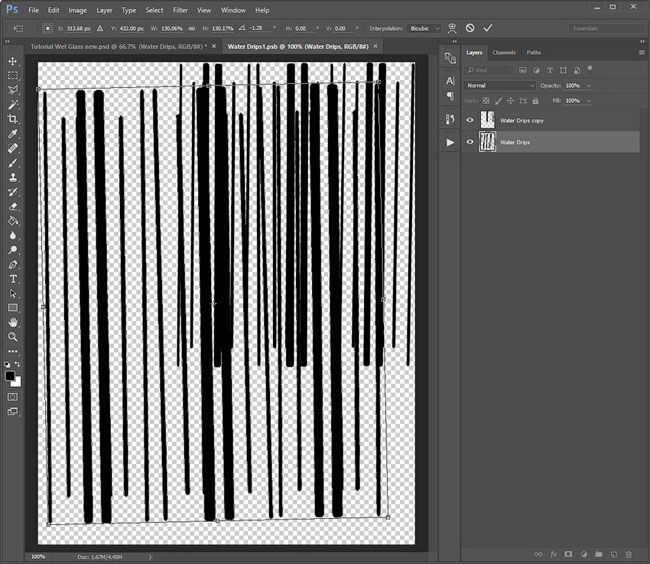This screenshot has height=564, width=650.
Task: Select the Brush tool
Action: (x=13, y=162)
